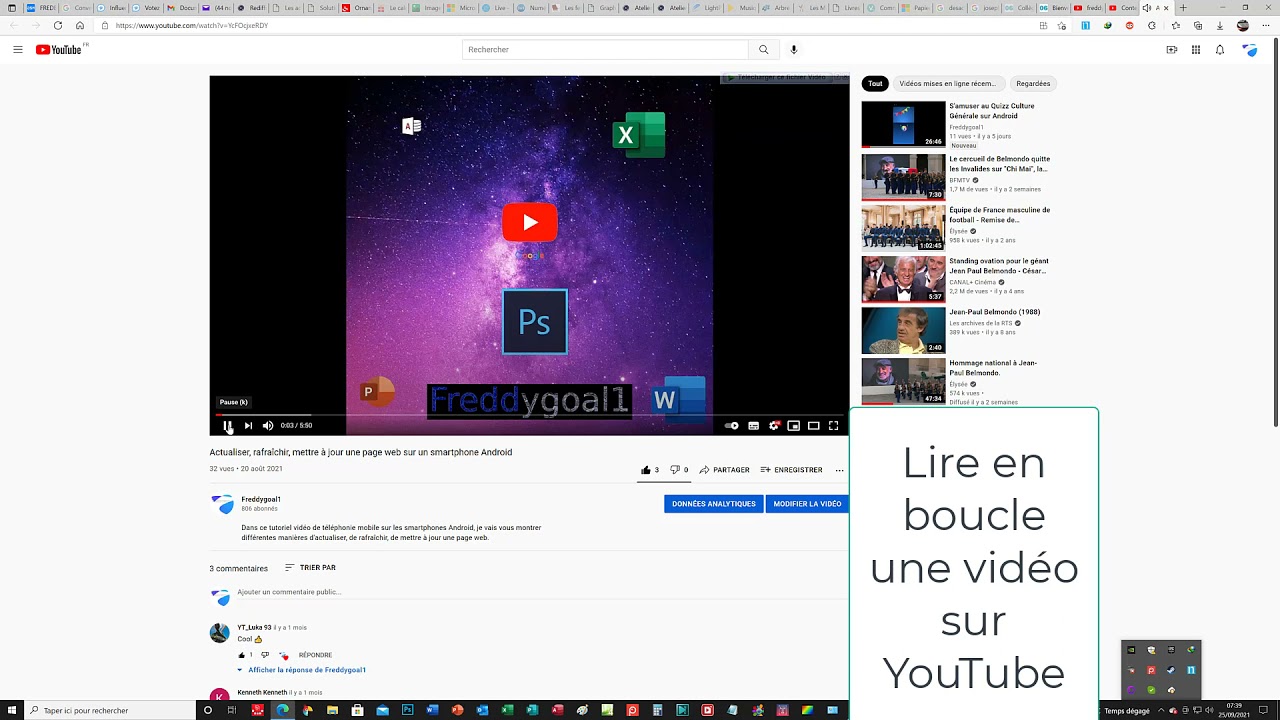
Task: Click Windows taskbar search box
Action: pos(108,710)
